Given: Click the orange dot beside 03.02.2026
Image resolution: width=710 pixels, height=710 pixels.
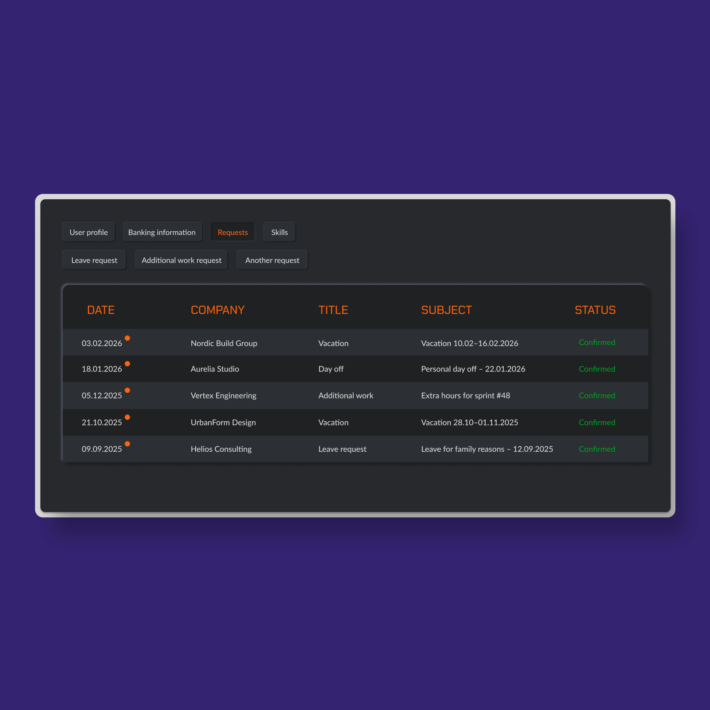Looking at the screenshot, I should 127,338.
